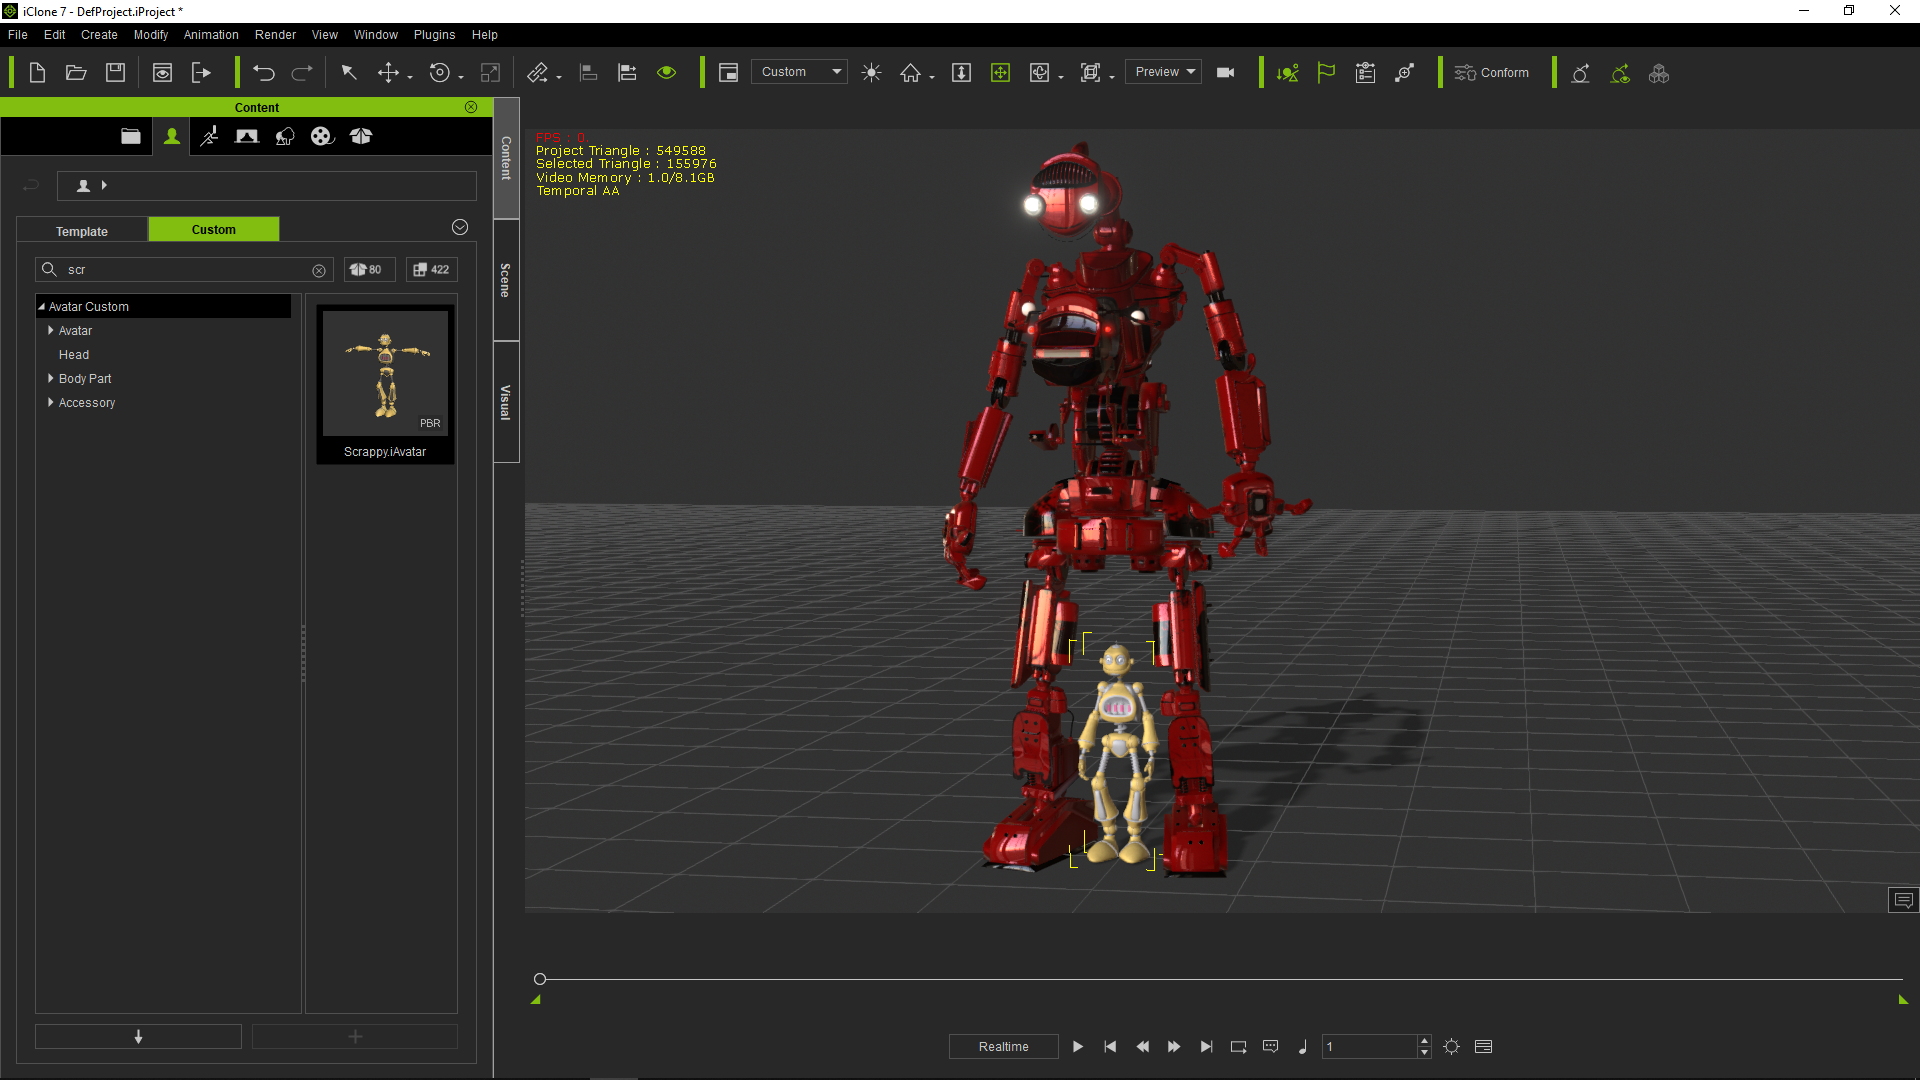Click into the search field containing scr
Screen dimensions: 1920x1080
point(186,270)
